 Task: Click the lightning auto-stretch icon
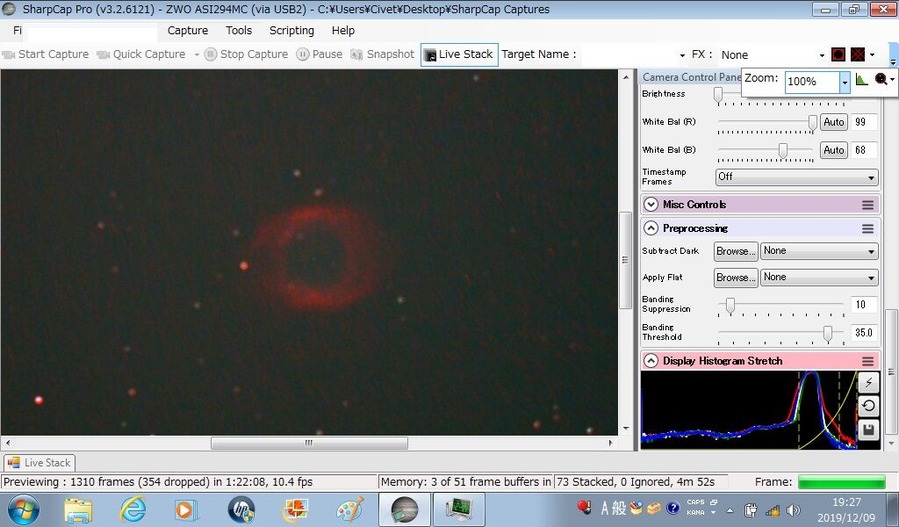click(x=868, y=382)
